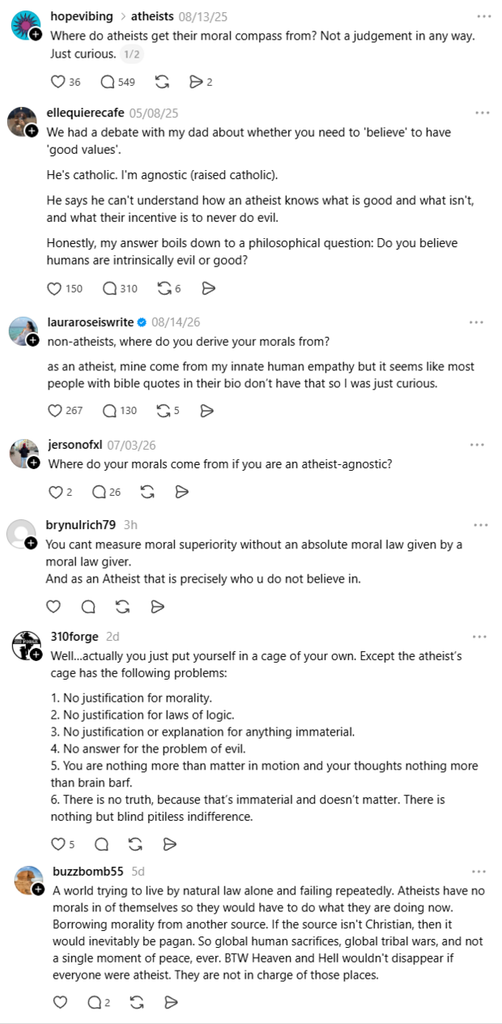Like hopevibing's moral compass post
The image size is (502, 1024).
57,82
